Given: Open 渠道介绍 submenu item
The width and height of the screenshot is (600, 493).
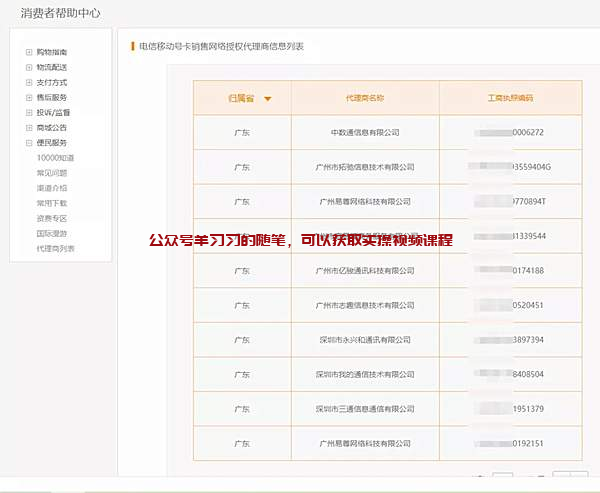Looking at the screenshot, I should [x=52, y=188].
